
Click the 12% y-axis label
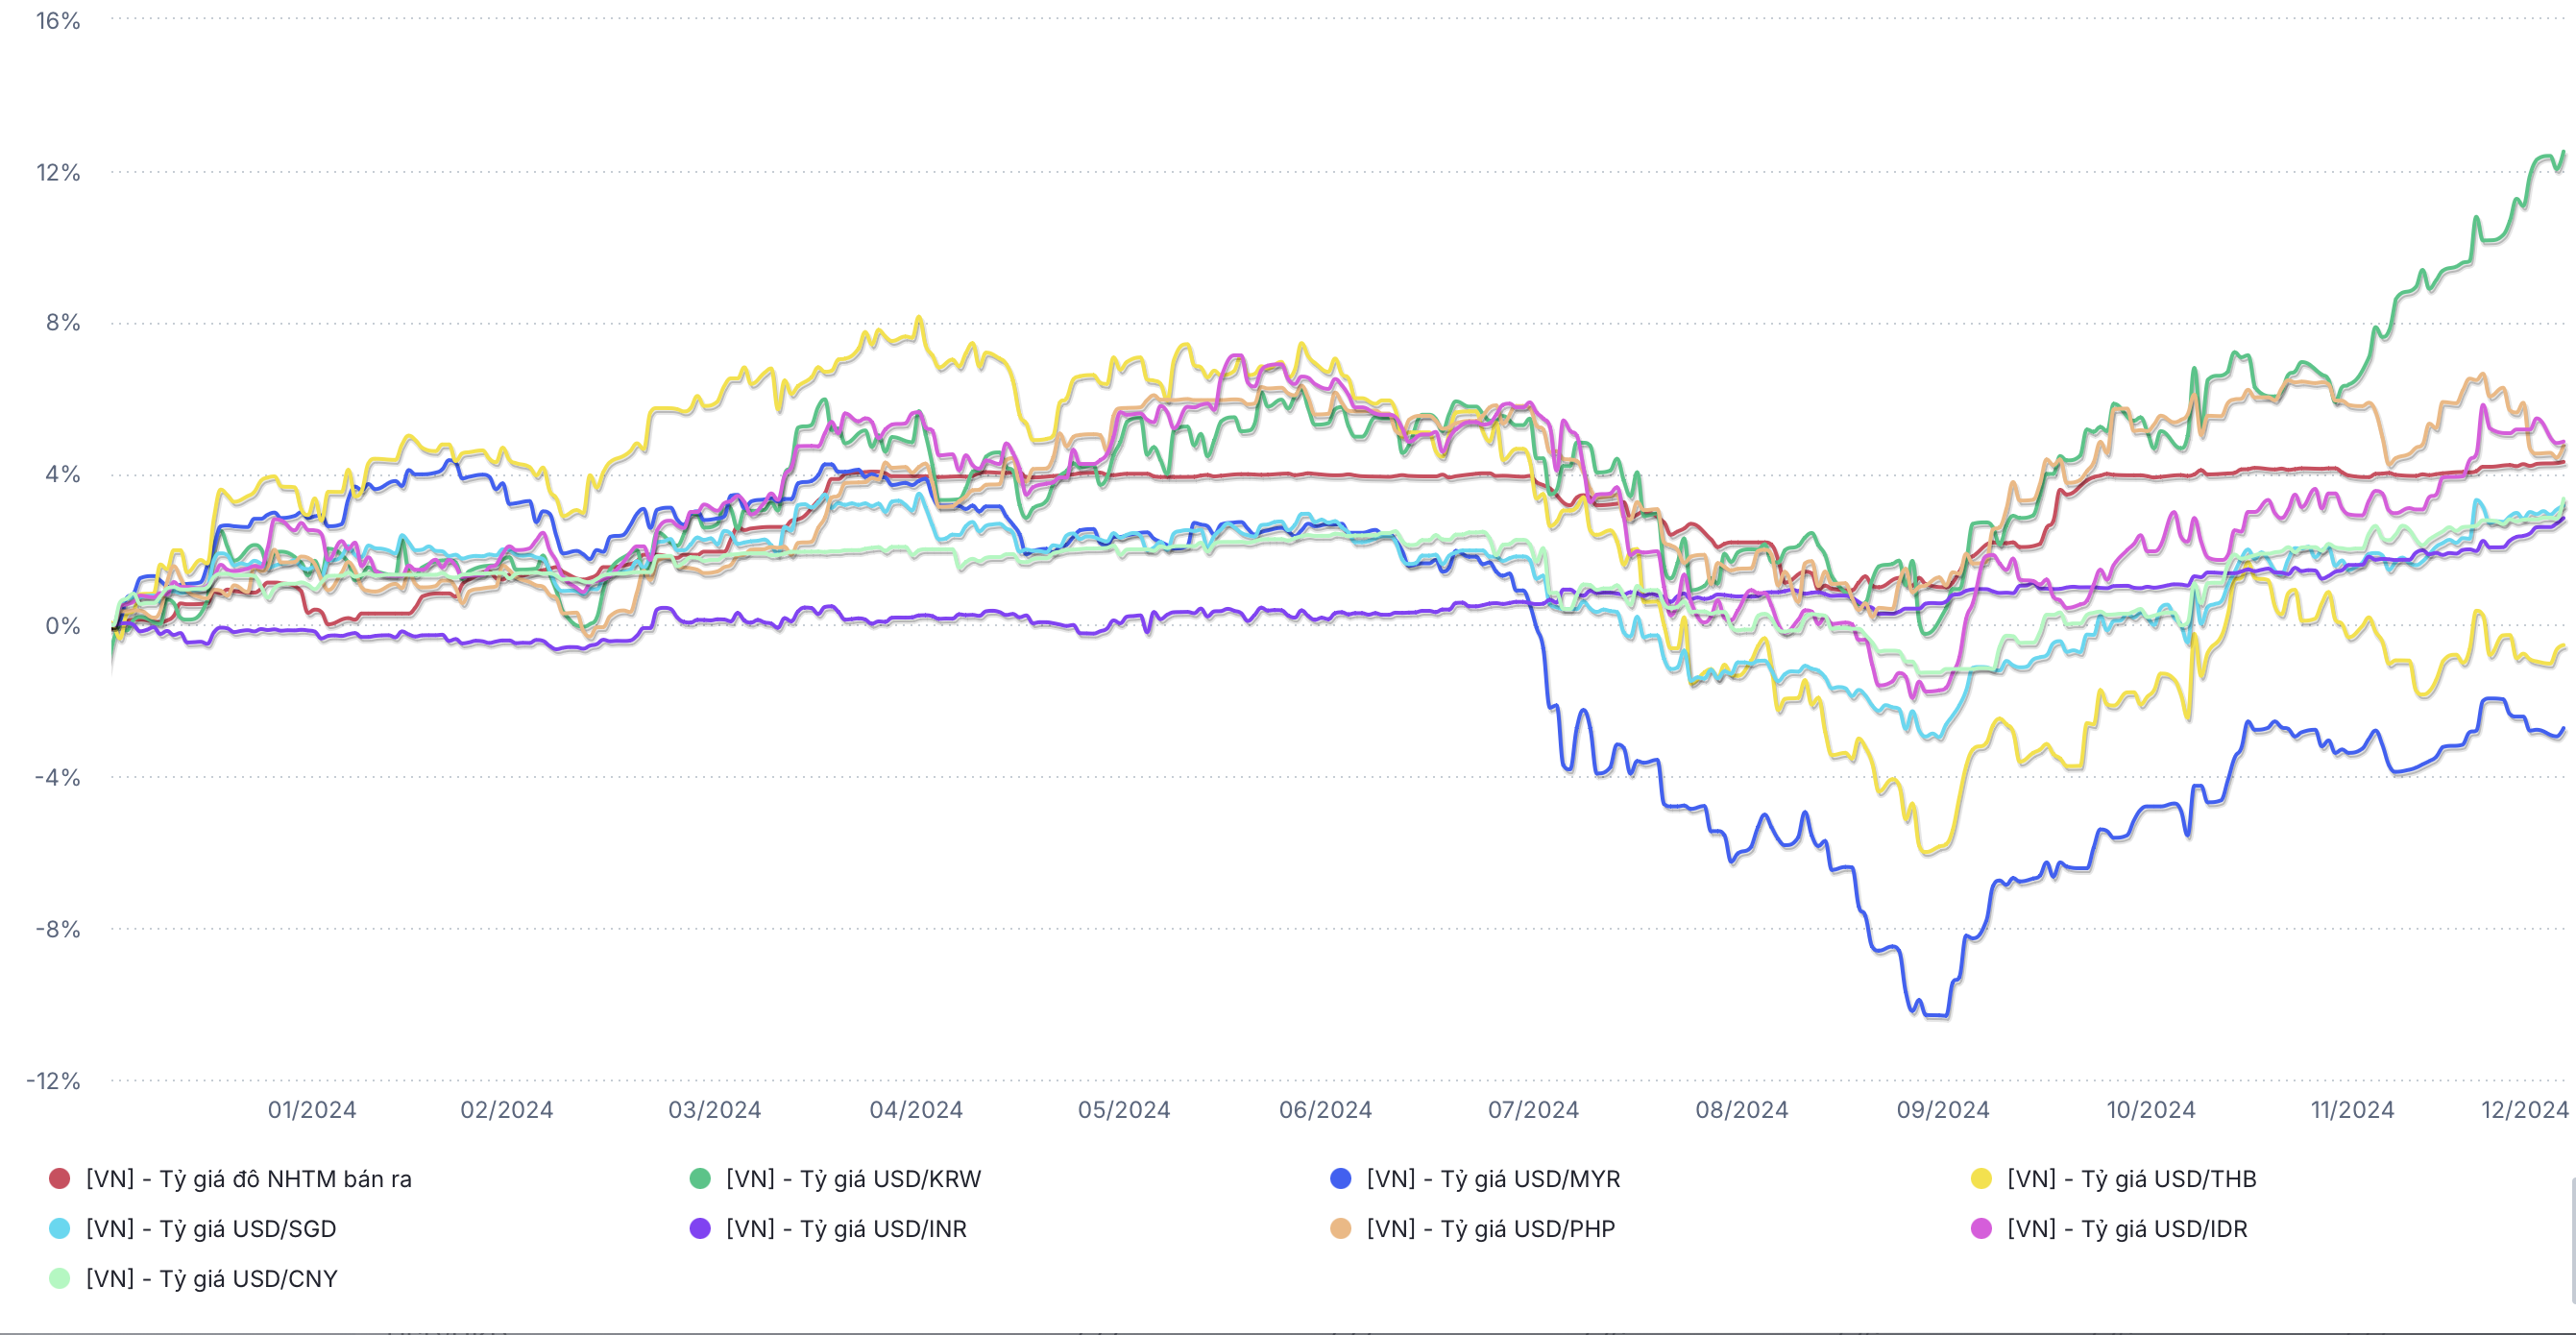[58, 172]
